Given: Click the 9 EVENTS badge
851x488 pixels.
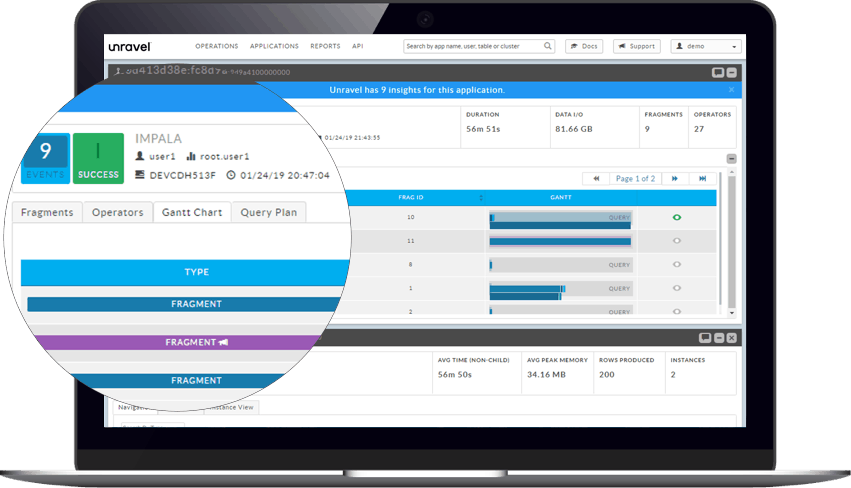Looking at the screenshot, I should coord(46,159).
